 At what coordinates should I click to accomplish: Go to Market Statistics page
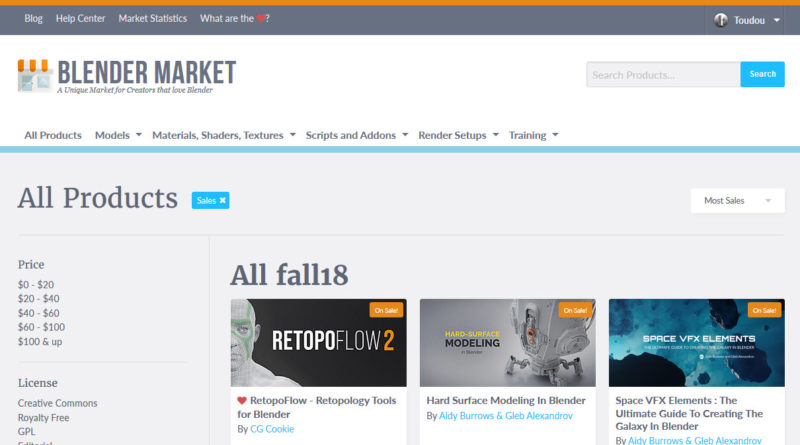(x=153, y=18)
